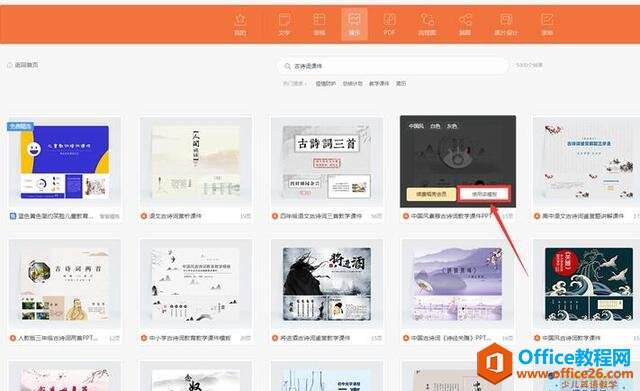The image size is (640, 391).
Task: Switch to the 文字 document templates tab
Action: [x=284, y=24]
